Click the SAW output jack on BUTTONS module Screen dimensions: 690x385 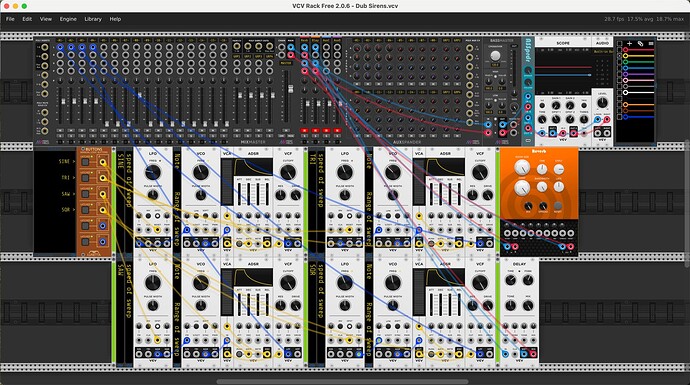pos(103,194)
